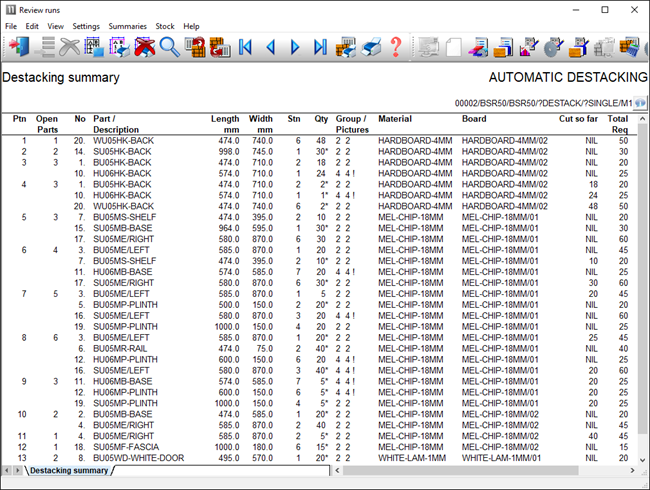Click the exit door icon in toolbar

[x=18, y=46]
